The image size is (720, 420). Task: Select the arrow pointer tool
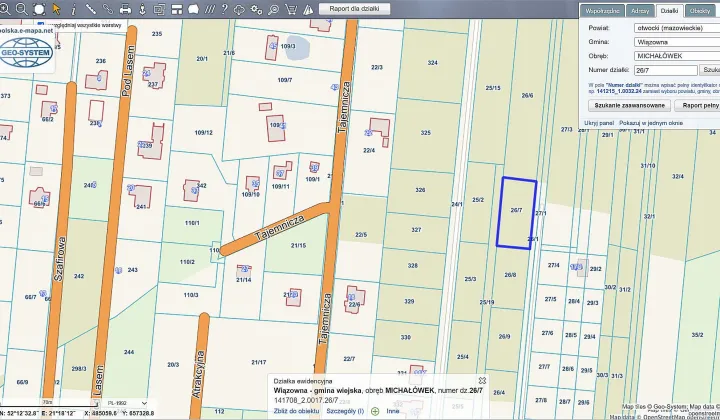(x=56, y=9)
